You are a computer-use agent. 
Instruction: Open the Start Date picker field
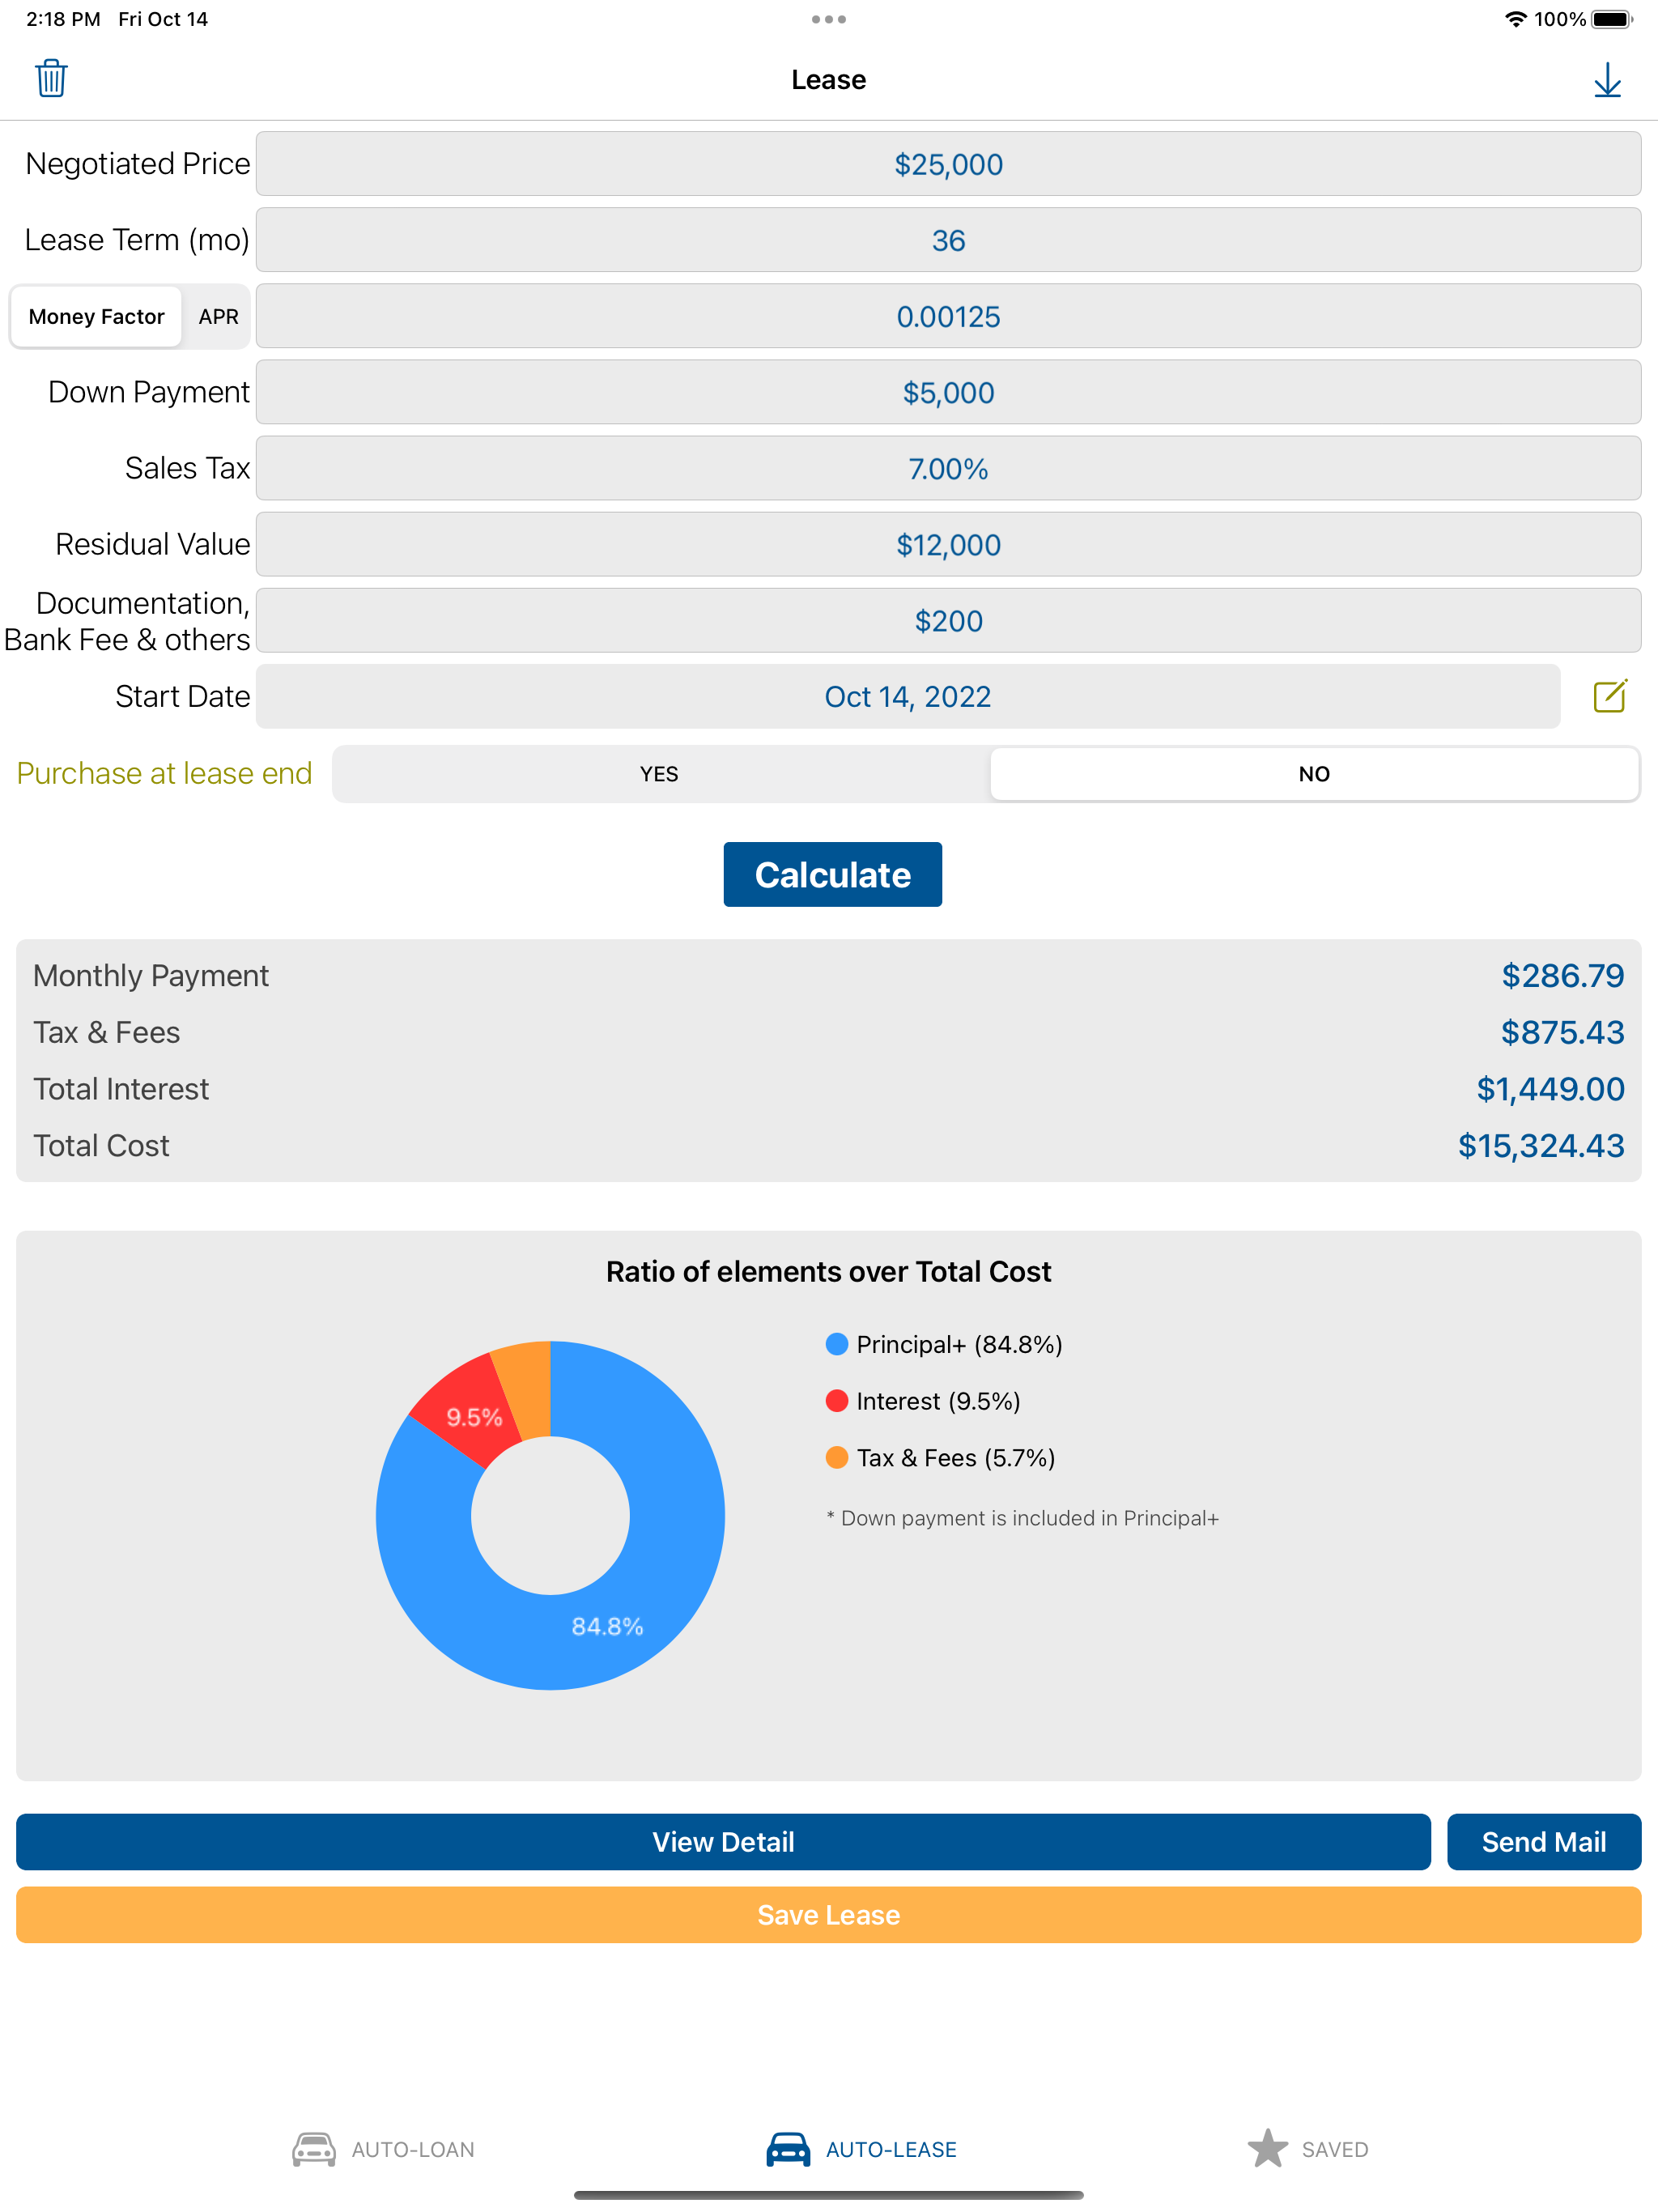907,697
